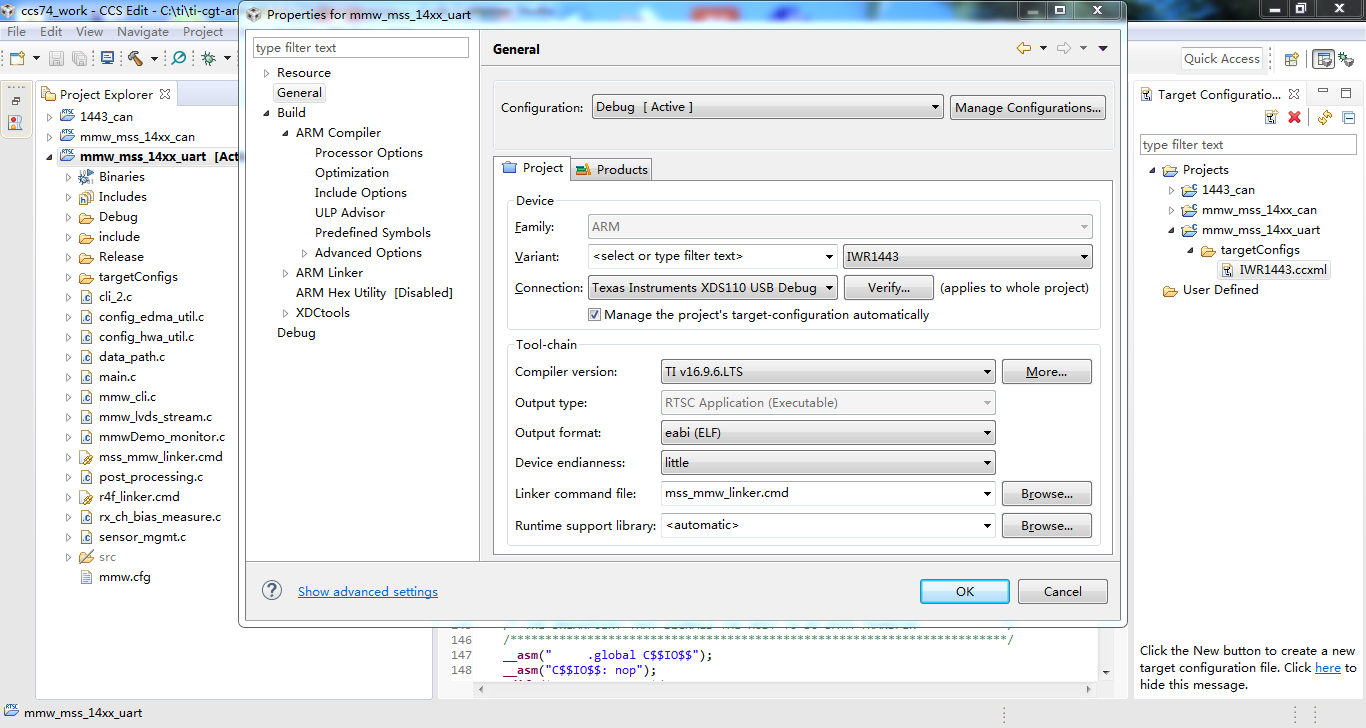1366x728 pixels.
Task: Open the File menu
Action: point(17,31)
